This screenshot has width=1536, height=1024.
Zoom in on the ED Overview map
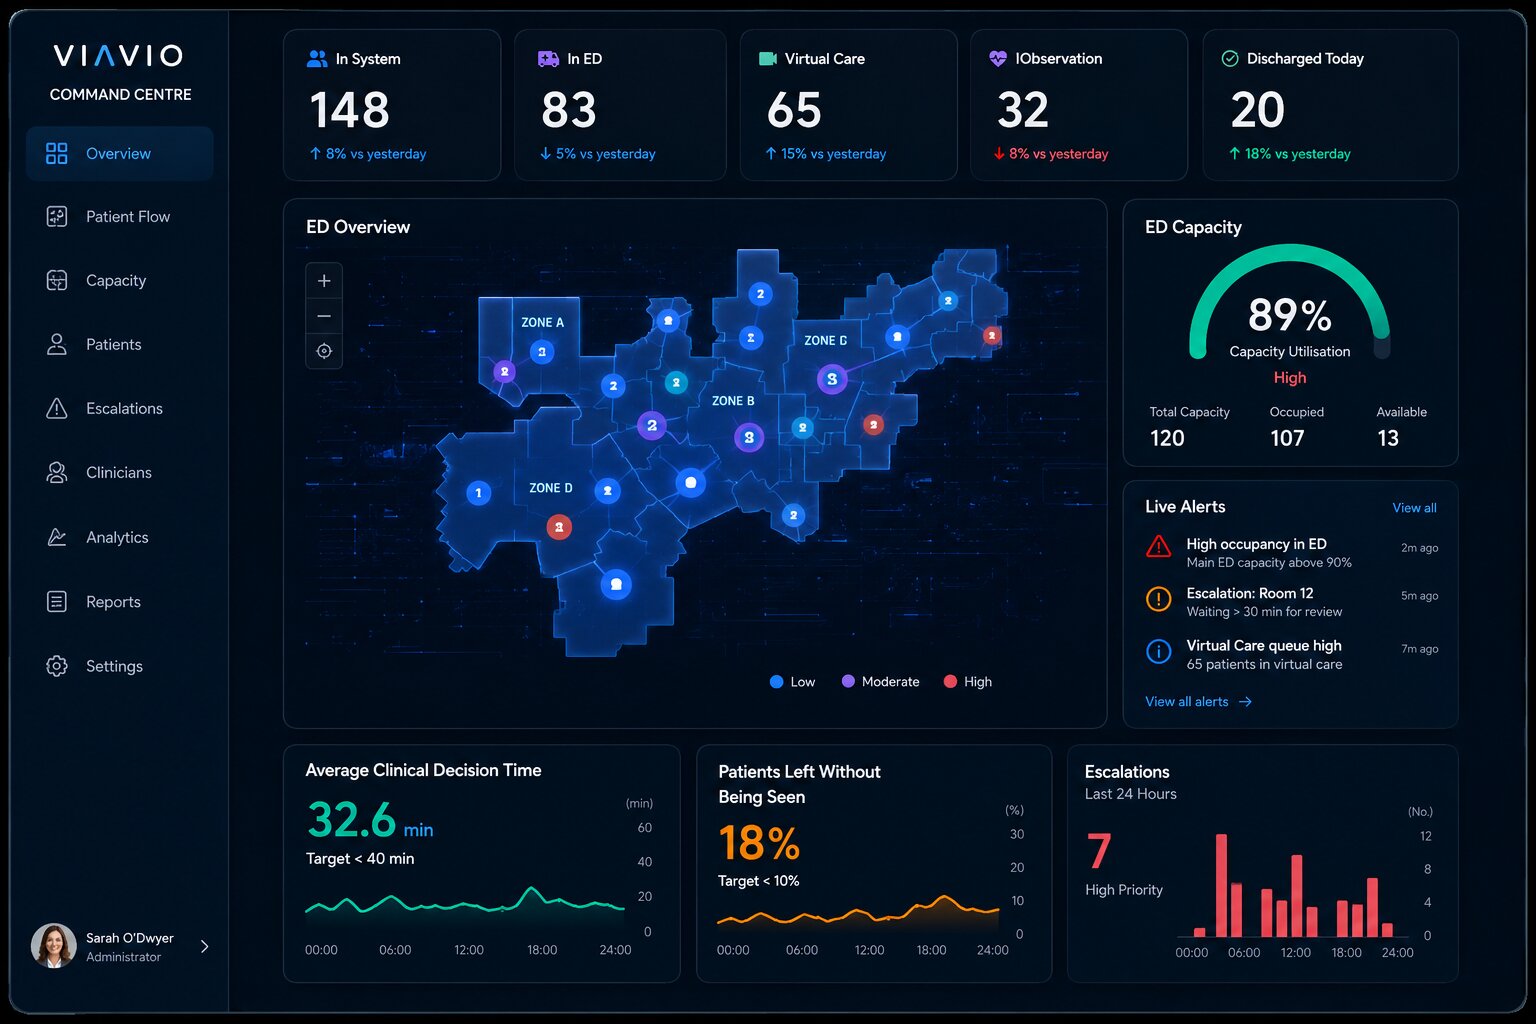tap(324, 281)
